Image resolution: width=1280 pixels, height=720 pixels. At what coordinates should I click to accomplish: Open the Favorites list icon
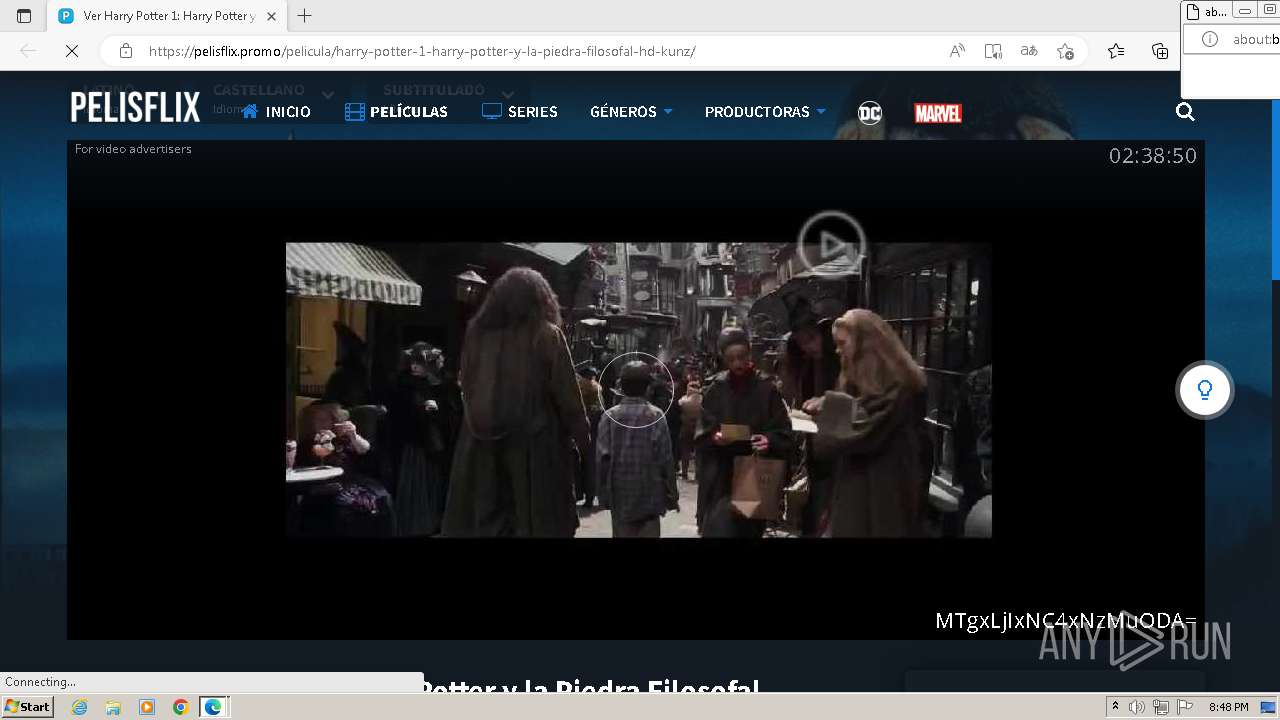[1116, 51]
